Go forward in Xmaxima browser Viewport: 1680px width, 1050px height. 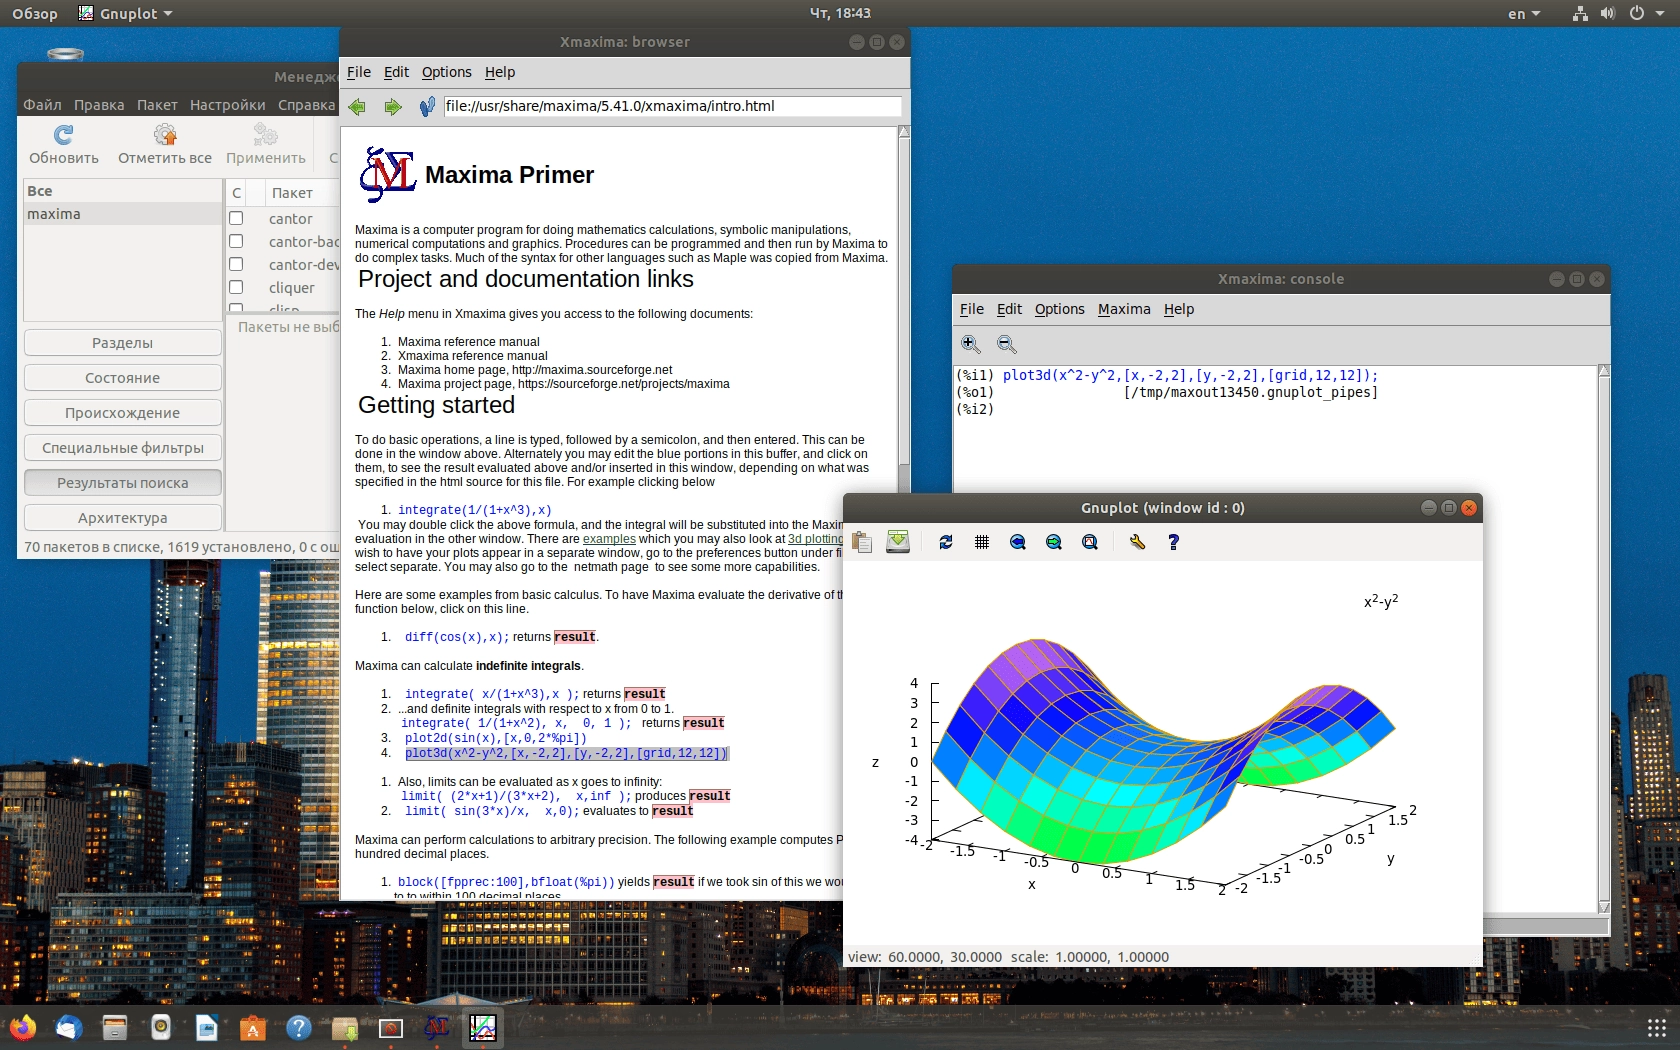pyautogui.click(x=392, y=106)
